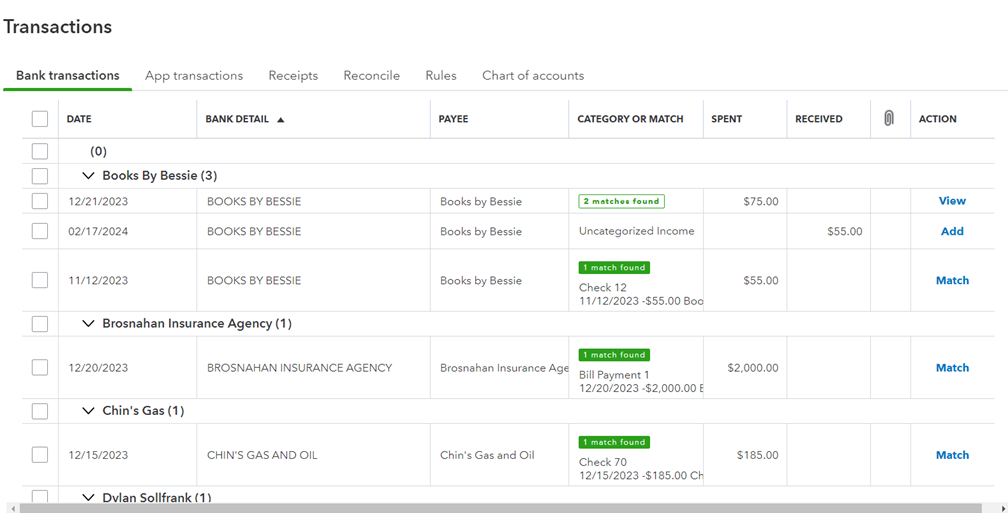Click the 1 match found badge for Check 12
This screenshot has width=1008, height=513.
click(614, 267)
